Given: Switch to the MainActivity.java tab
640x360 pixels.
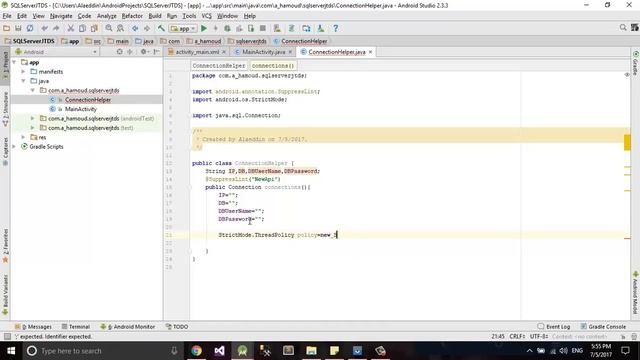Looking at the screenshot, I should [x=264, y=52].
